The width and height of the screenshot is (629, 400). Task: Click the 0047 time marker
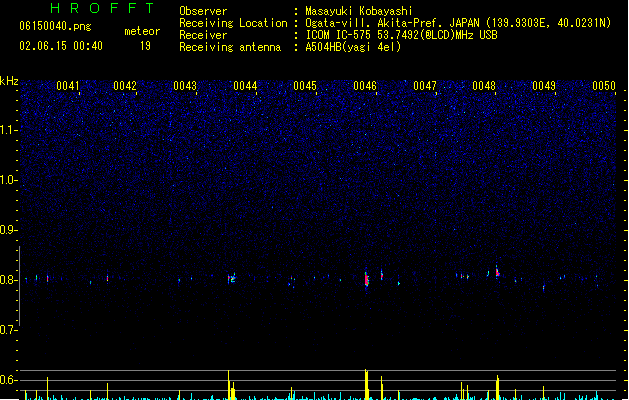tap(425, 86)
